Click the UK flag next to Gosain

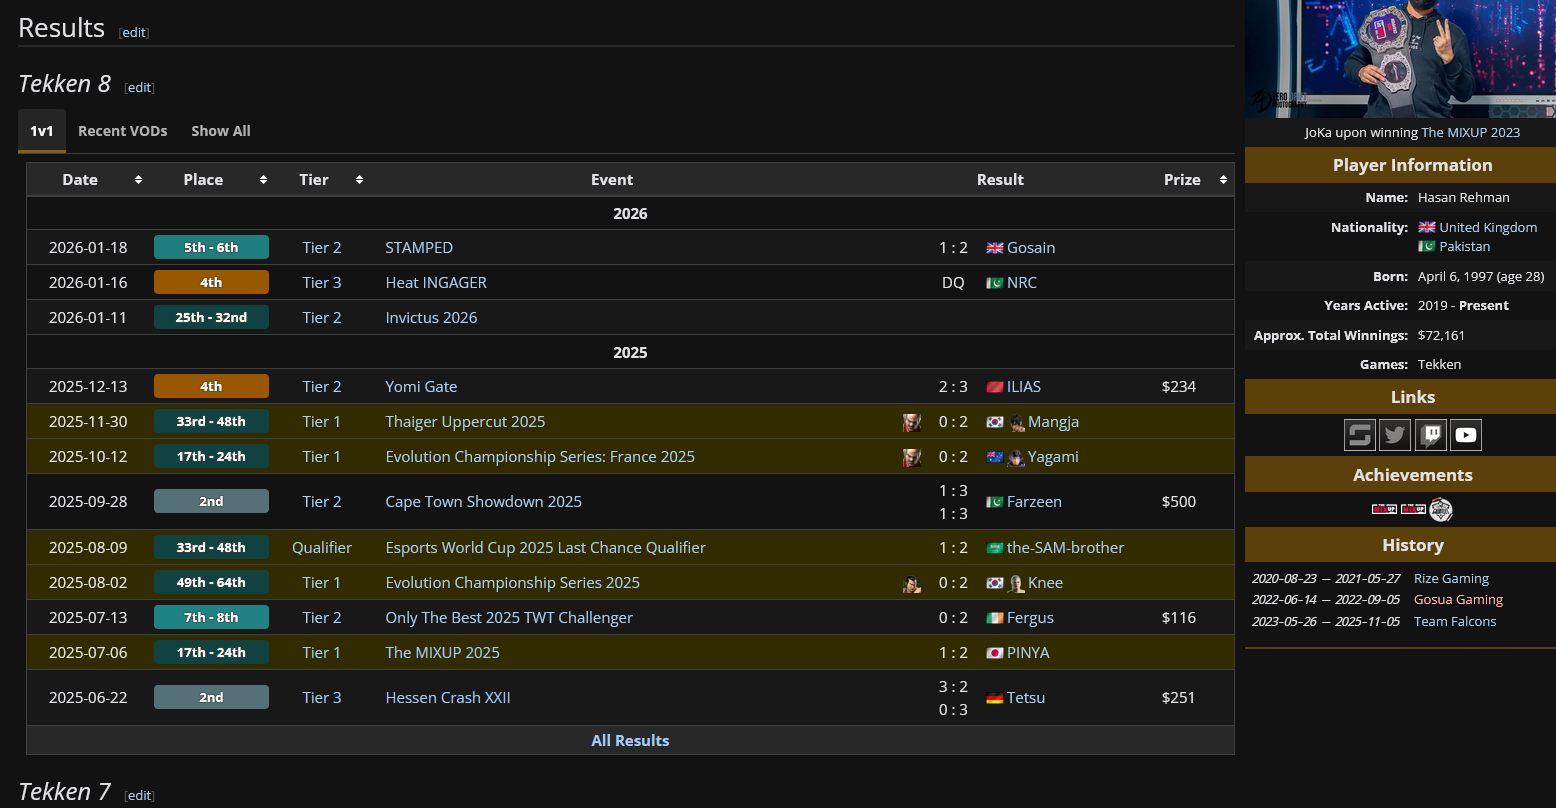pos(994,248)
